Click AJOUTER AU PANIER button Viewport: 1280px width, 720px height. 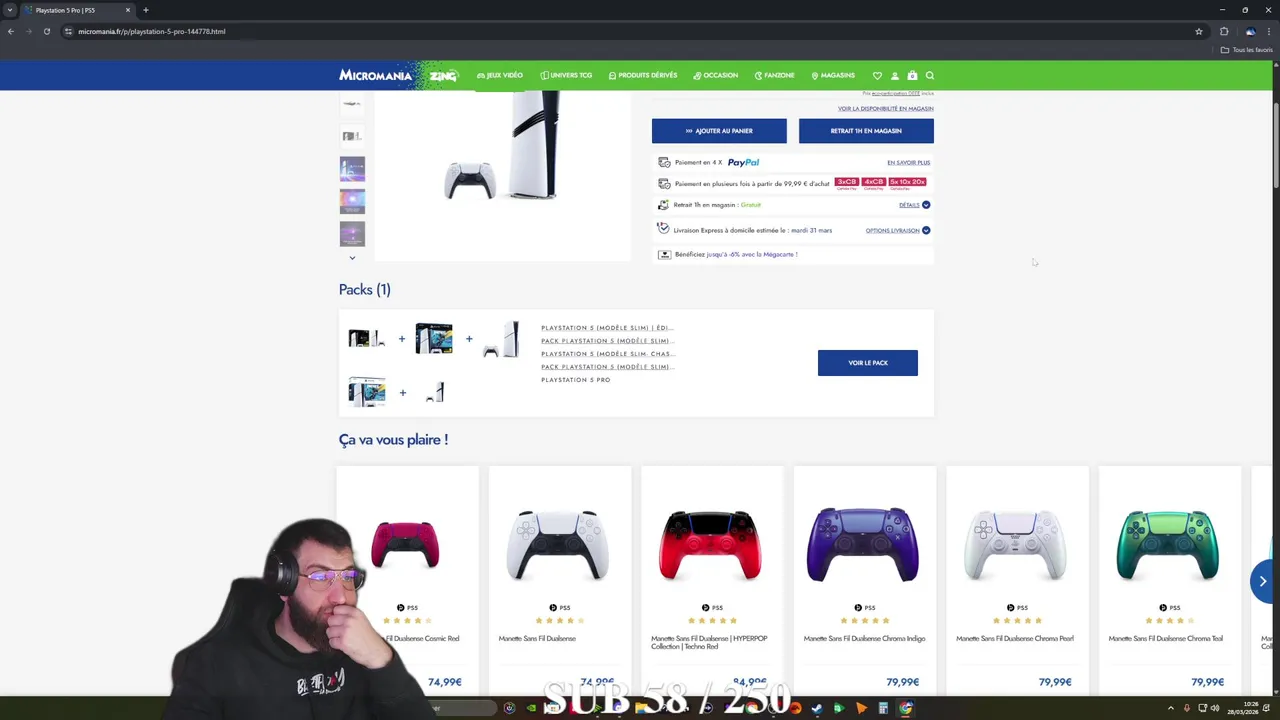[x=719, y=131]
